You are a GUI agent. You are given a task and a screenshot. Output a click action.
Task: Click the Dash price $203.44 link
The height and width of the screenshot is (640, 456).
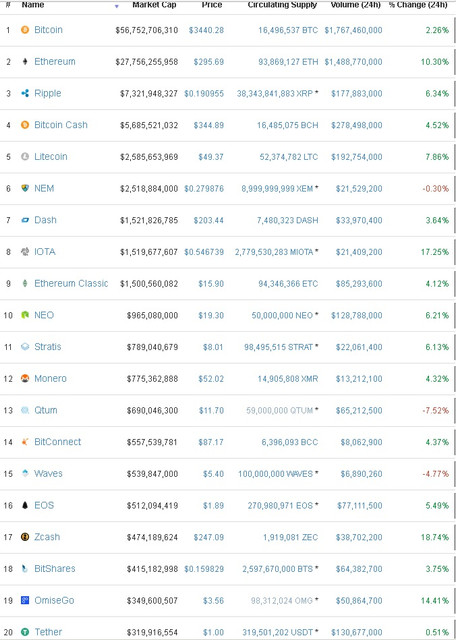click(x=209, y=220)
